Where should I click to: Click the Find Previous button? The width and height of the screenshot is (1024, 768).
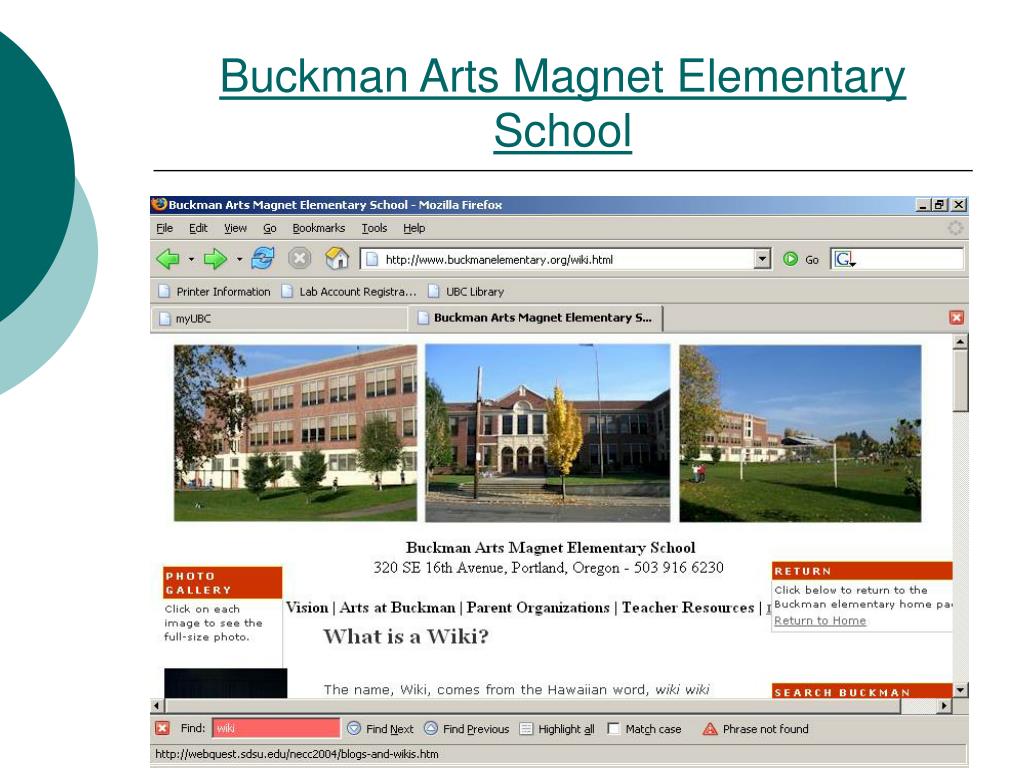(467, 729)
